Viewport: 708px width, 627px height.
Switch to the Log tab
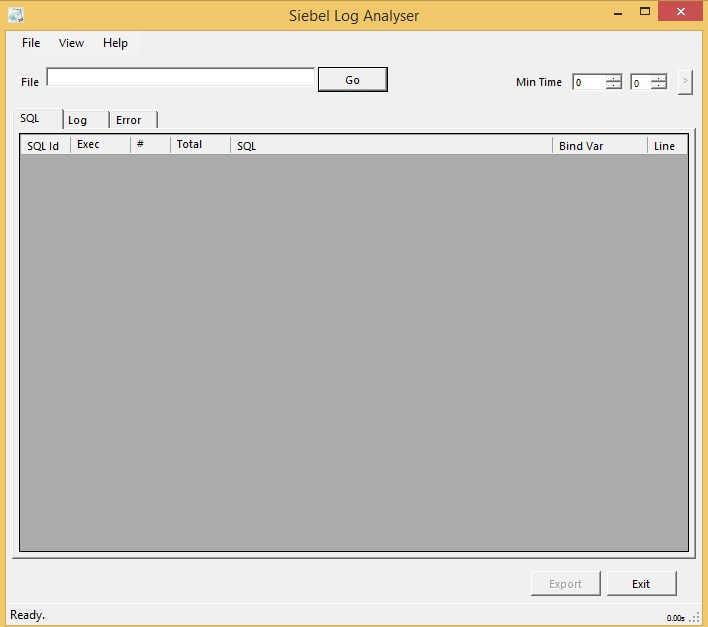86,120
